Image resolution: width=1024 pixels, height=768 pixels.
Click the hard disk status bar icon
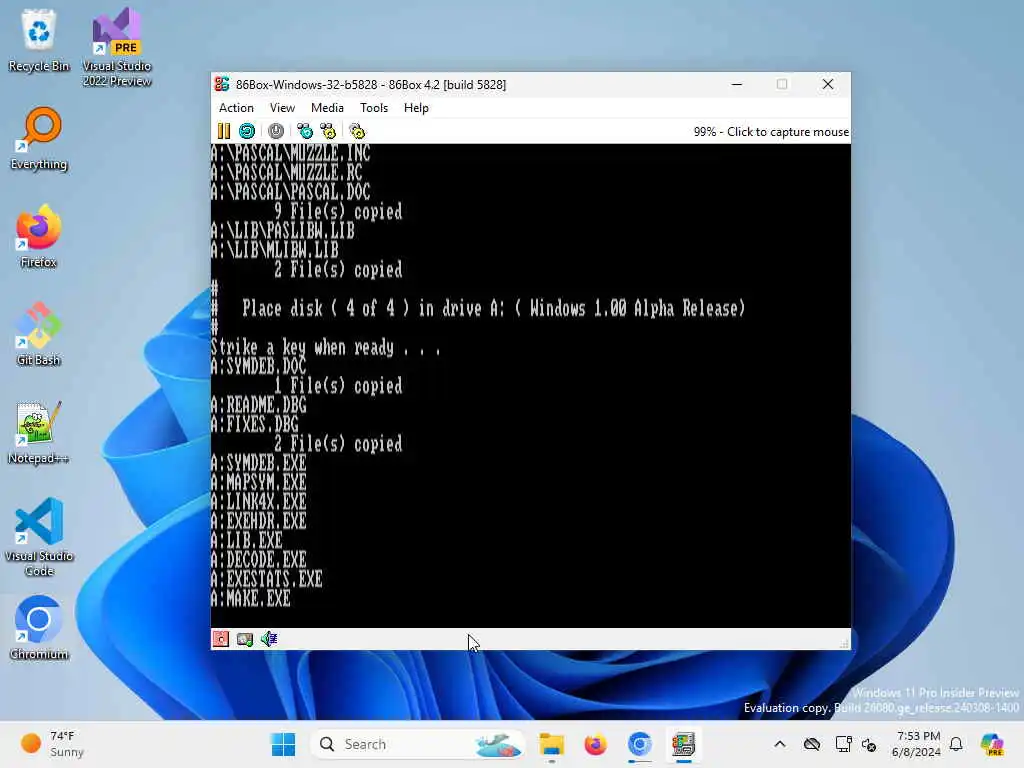point(245,639)
